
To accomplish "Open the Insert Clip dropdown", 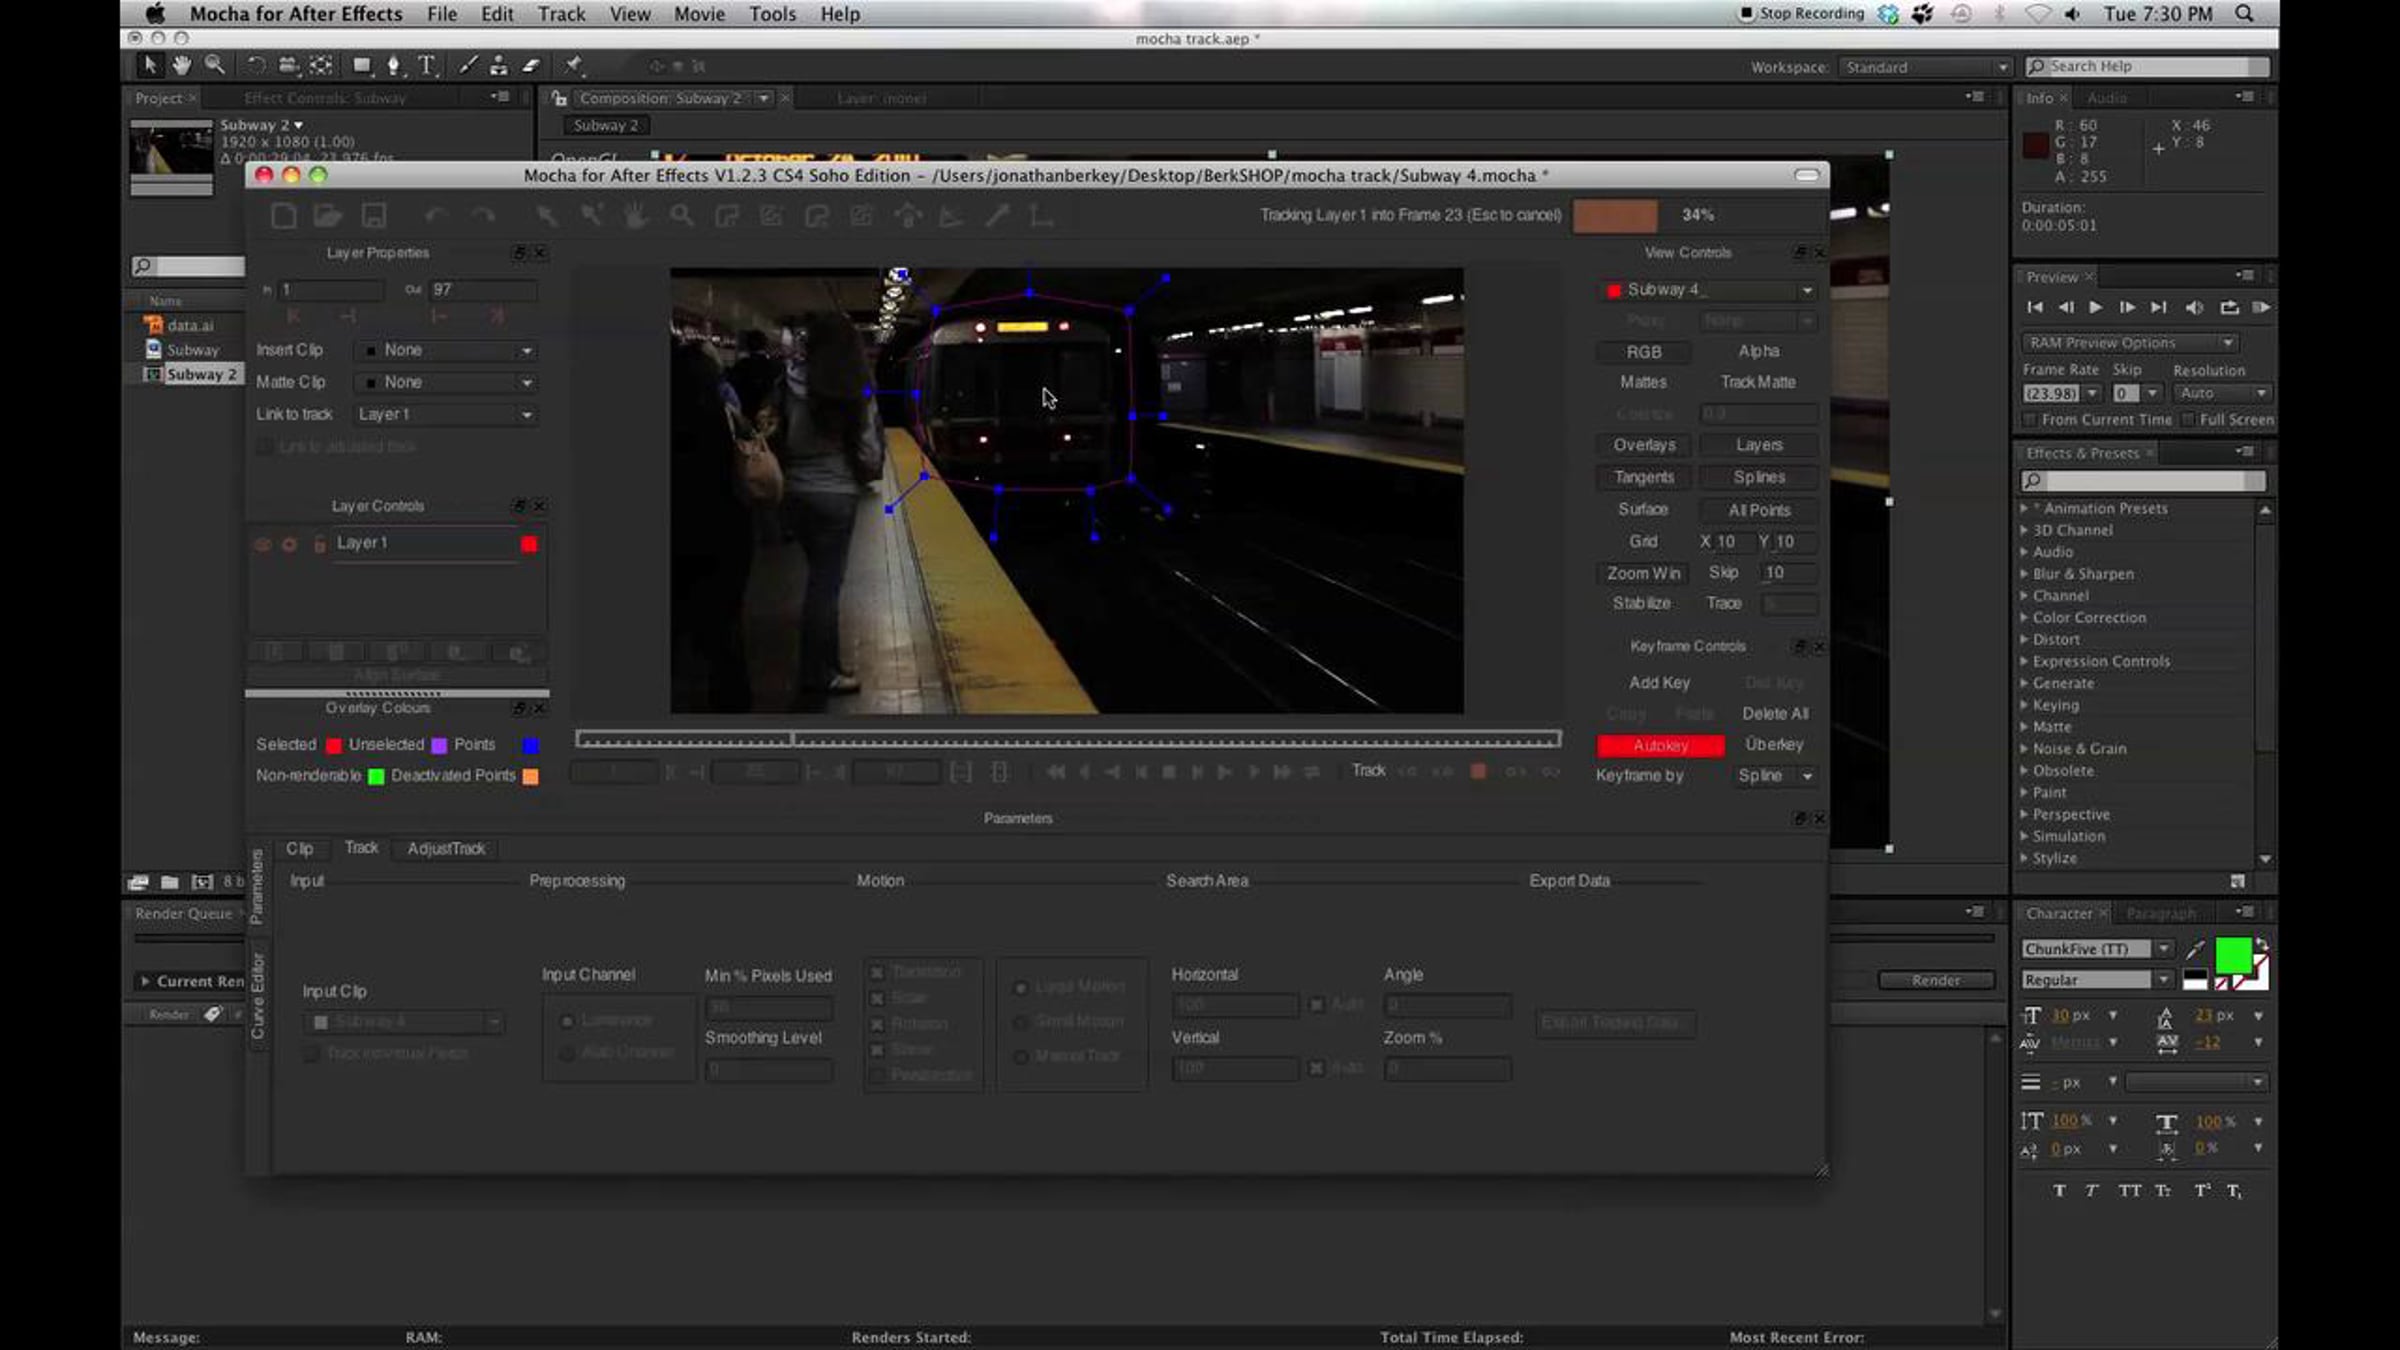I will click(447, 351).
